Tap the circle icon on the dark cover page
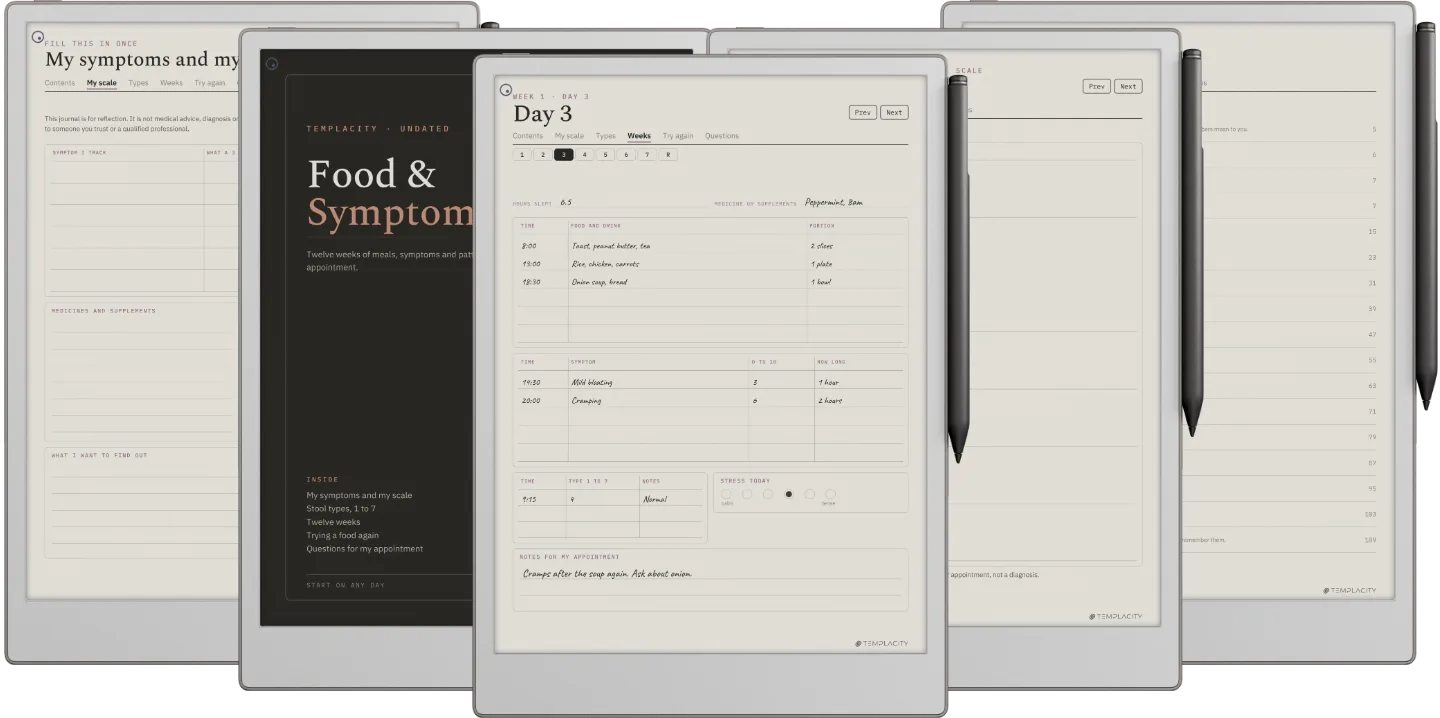 [x=272, y=64]
